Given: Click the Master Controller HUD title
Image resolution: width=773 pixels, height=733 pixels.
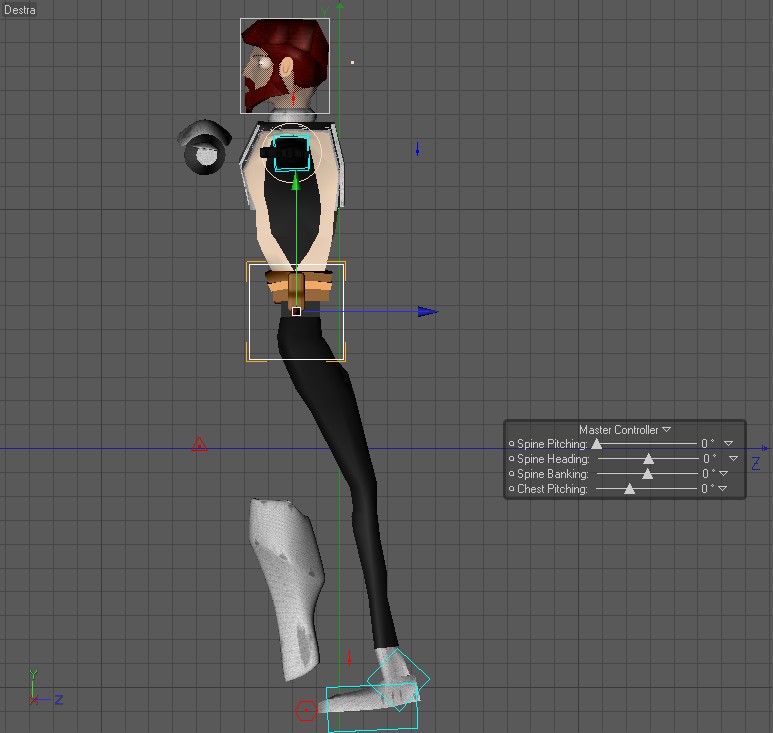Looking at the screenshot, I should 618,430.
